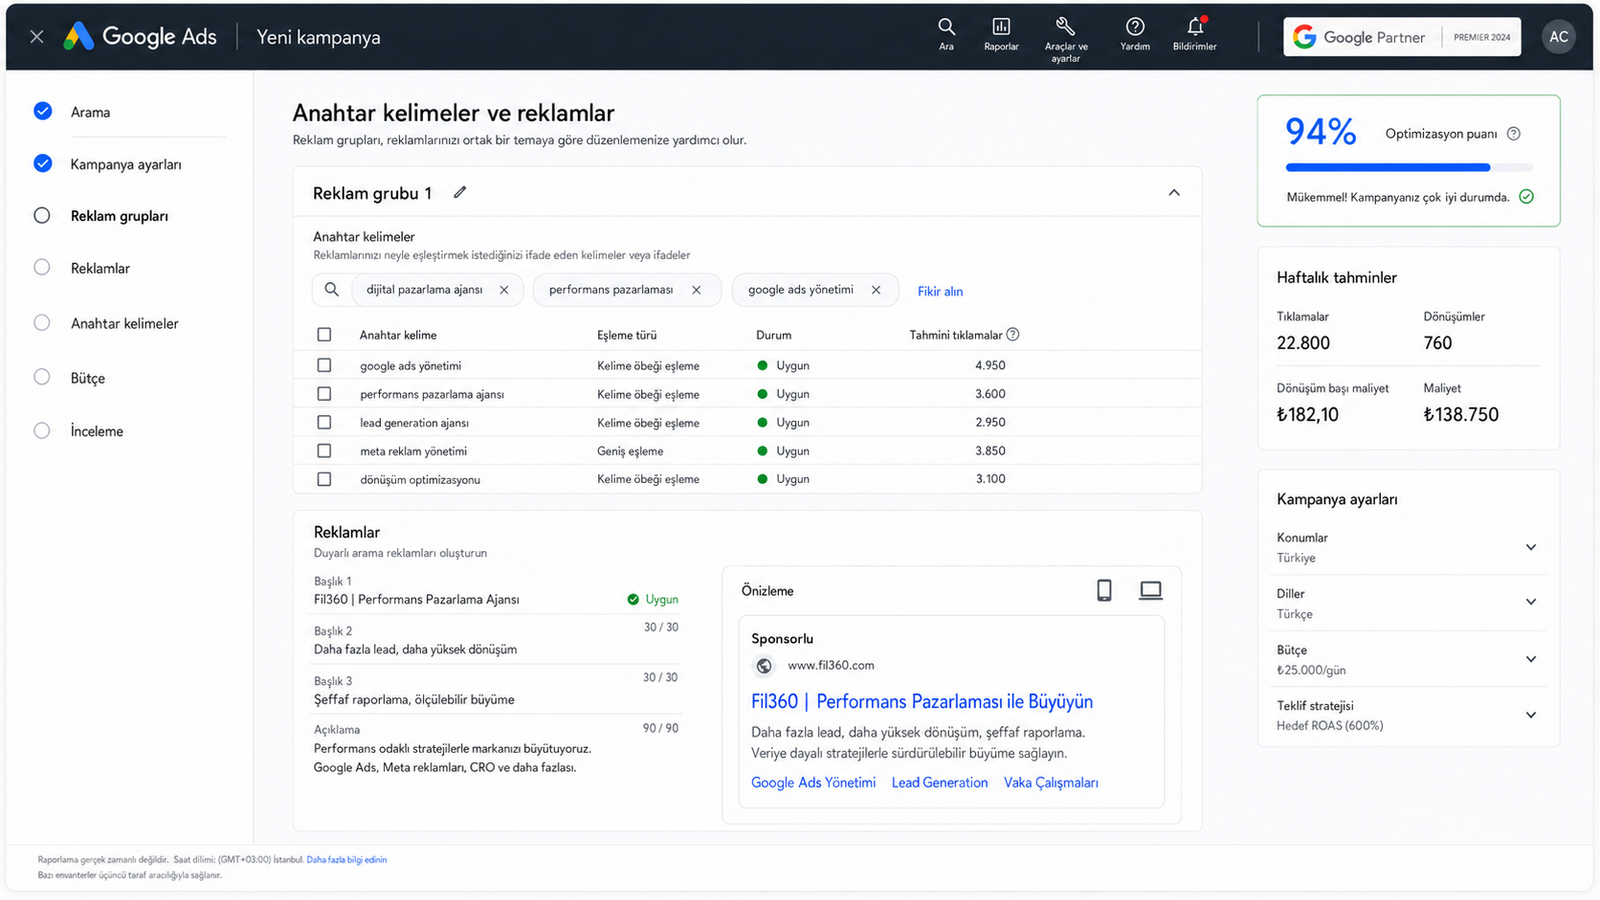Open the AC account avatar
The height and width of the screenshot is (900, 1600).
click(x=1558, y=37)
